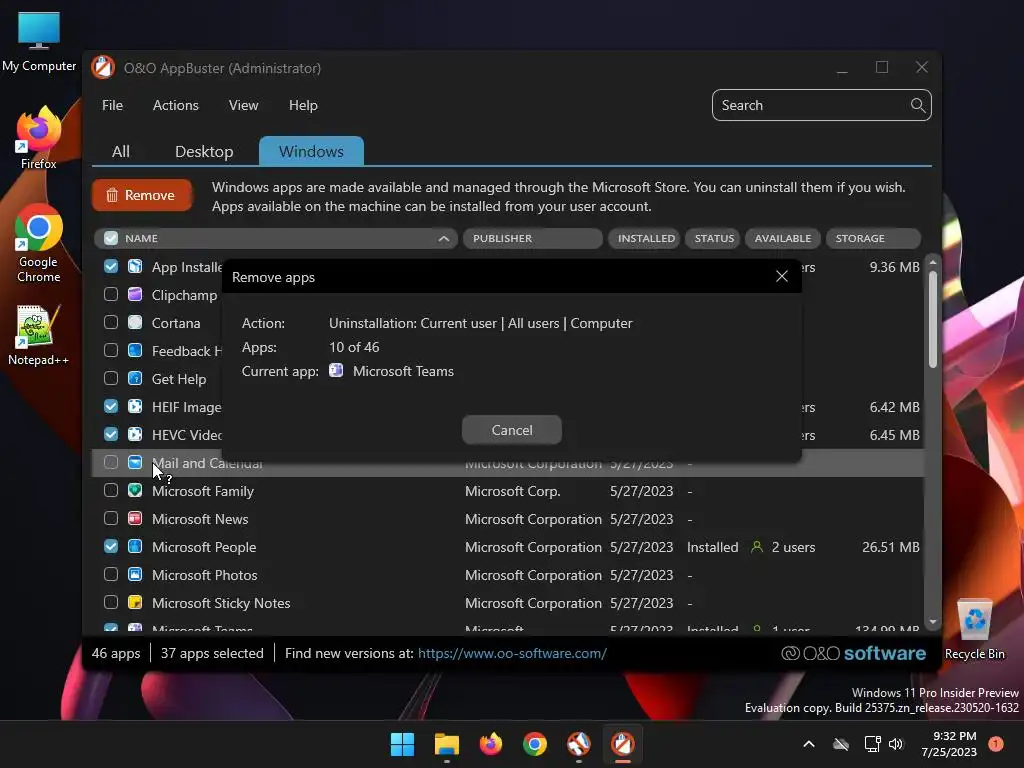Click the taskbar clock and date
This screenshot has height=768, width=1024.
click(x=949, y=744)
